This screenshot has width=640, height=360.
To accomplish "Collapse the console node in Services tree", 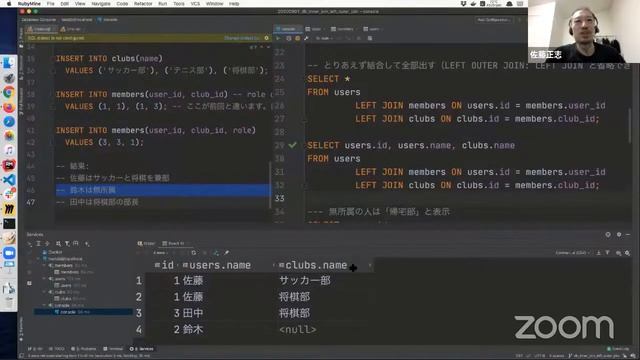I will [x=44, y=305].
